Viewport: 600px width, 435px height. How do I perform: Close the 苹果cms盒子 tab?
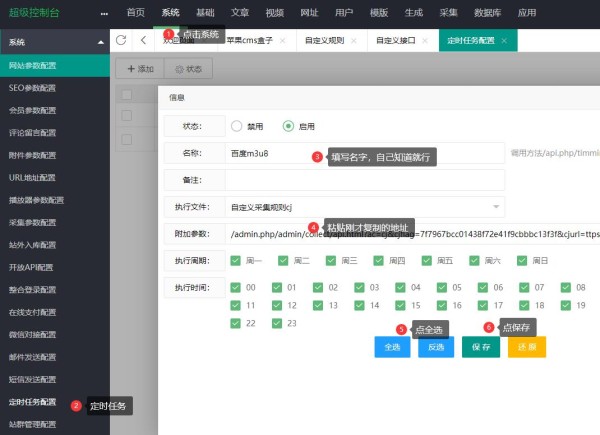(282, 41)
